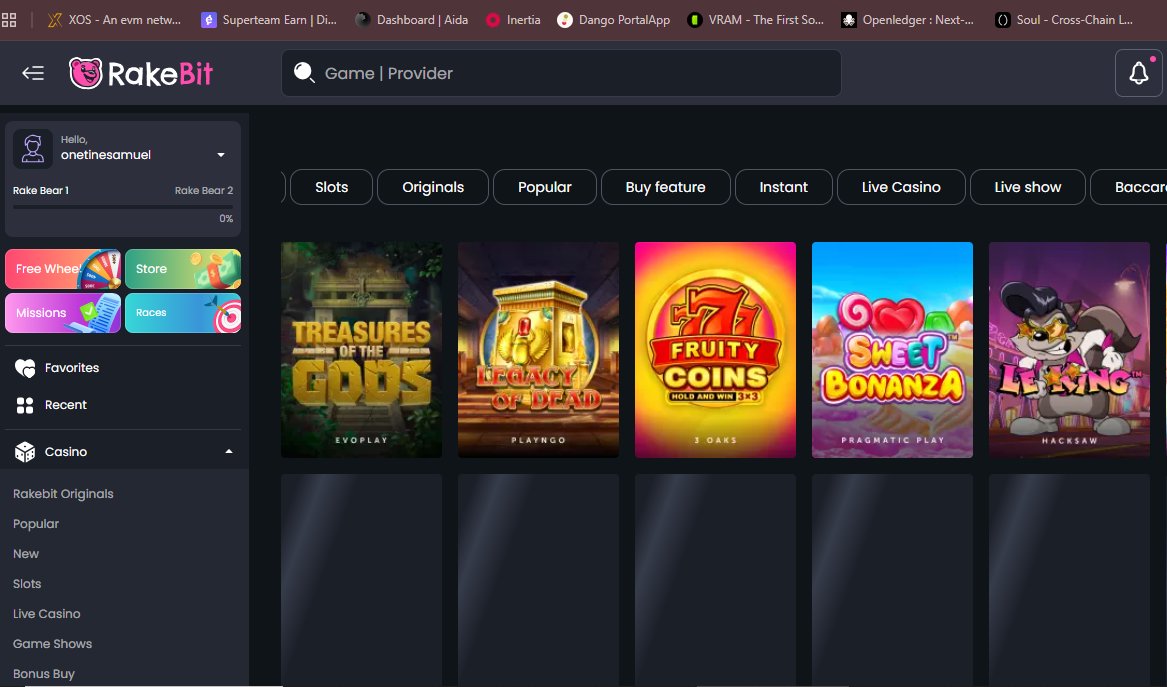Open Openledger bookmark
The width and height of the screenshot is (1167, 687).
pyautogui.click(x=907, y=20)
